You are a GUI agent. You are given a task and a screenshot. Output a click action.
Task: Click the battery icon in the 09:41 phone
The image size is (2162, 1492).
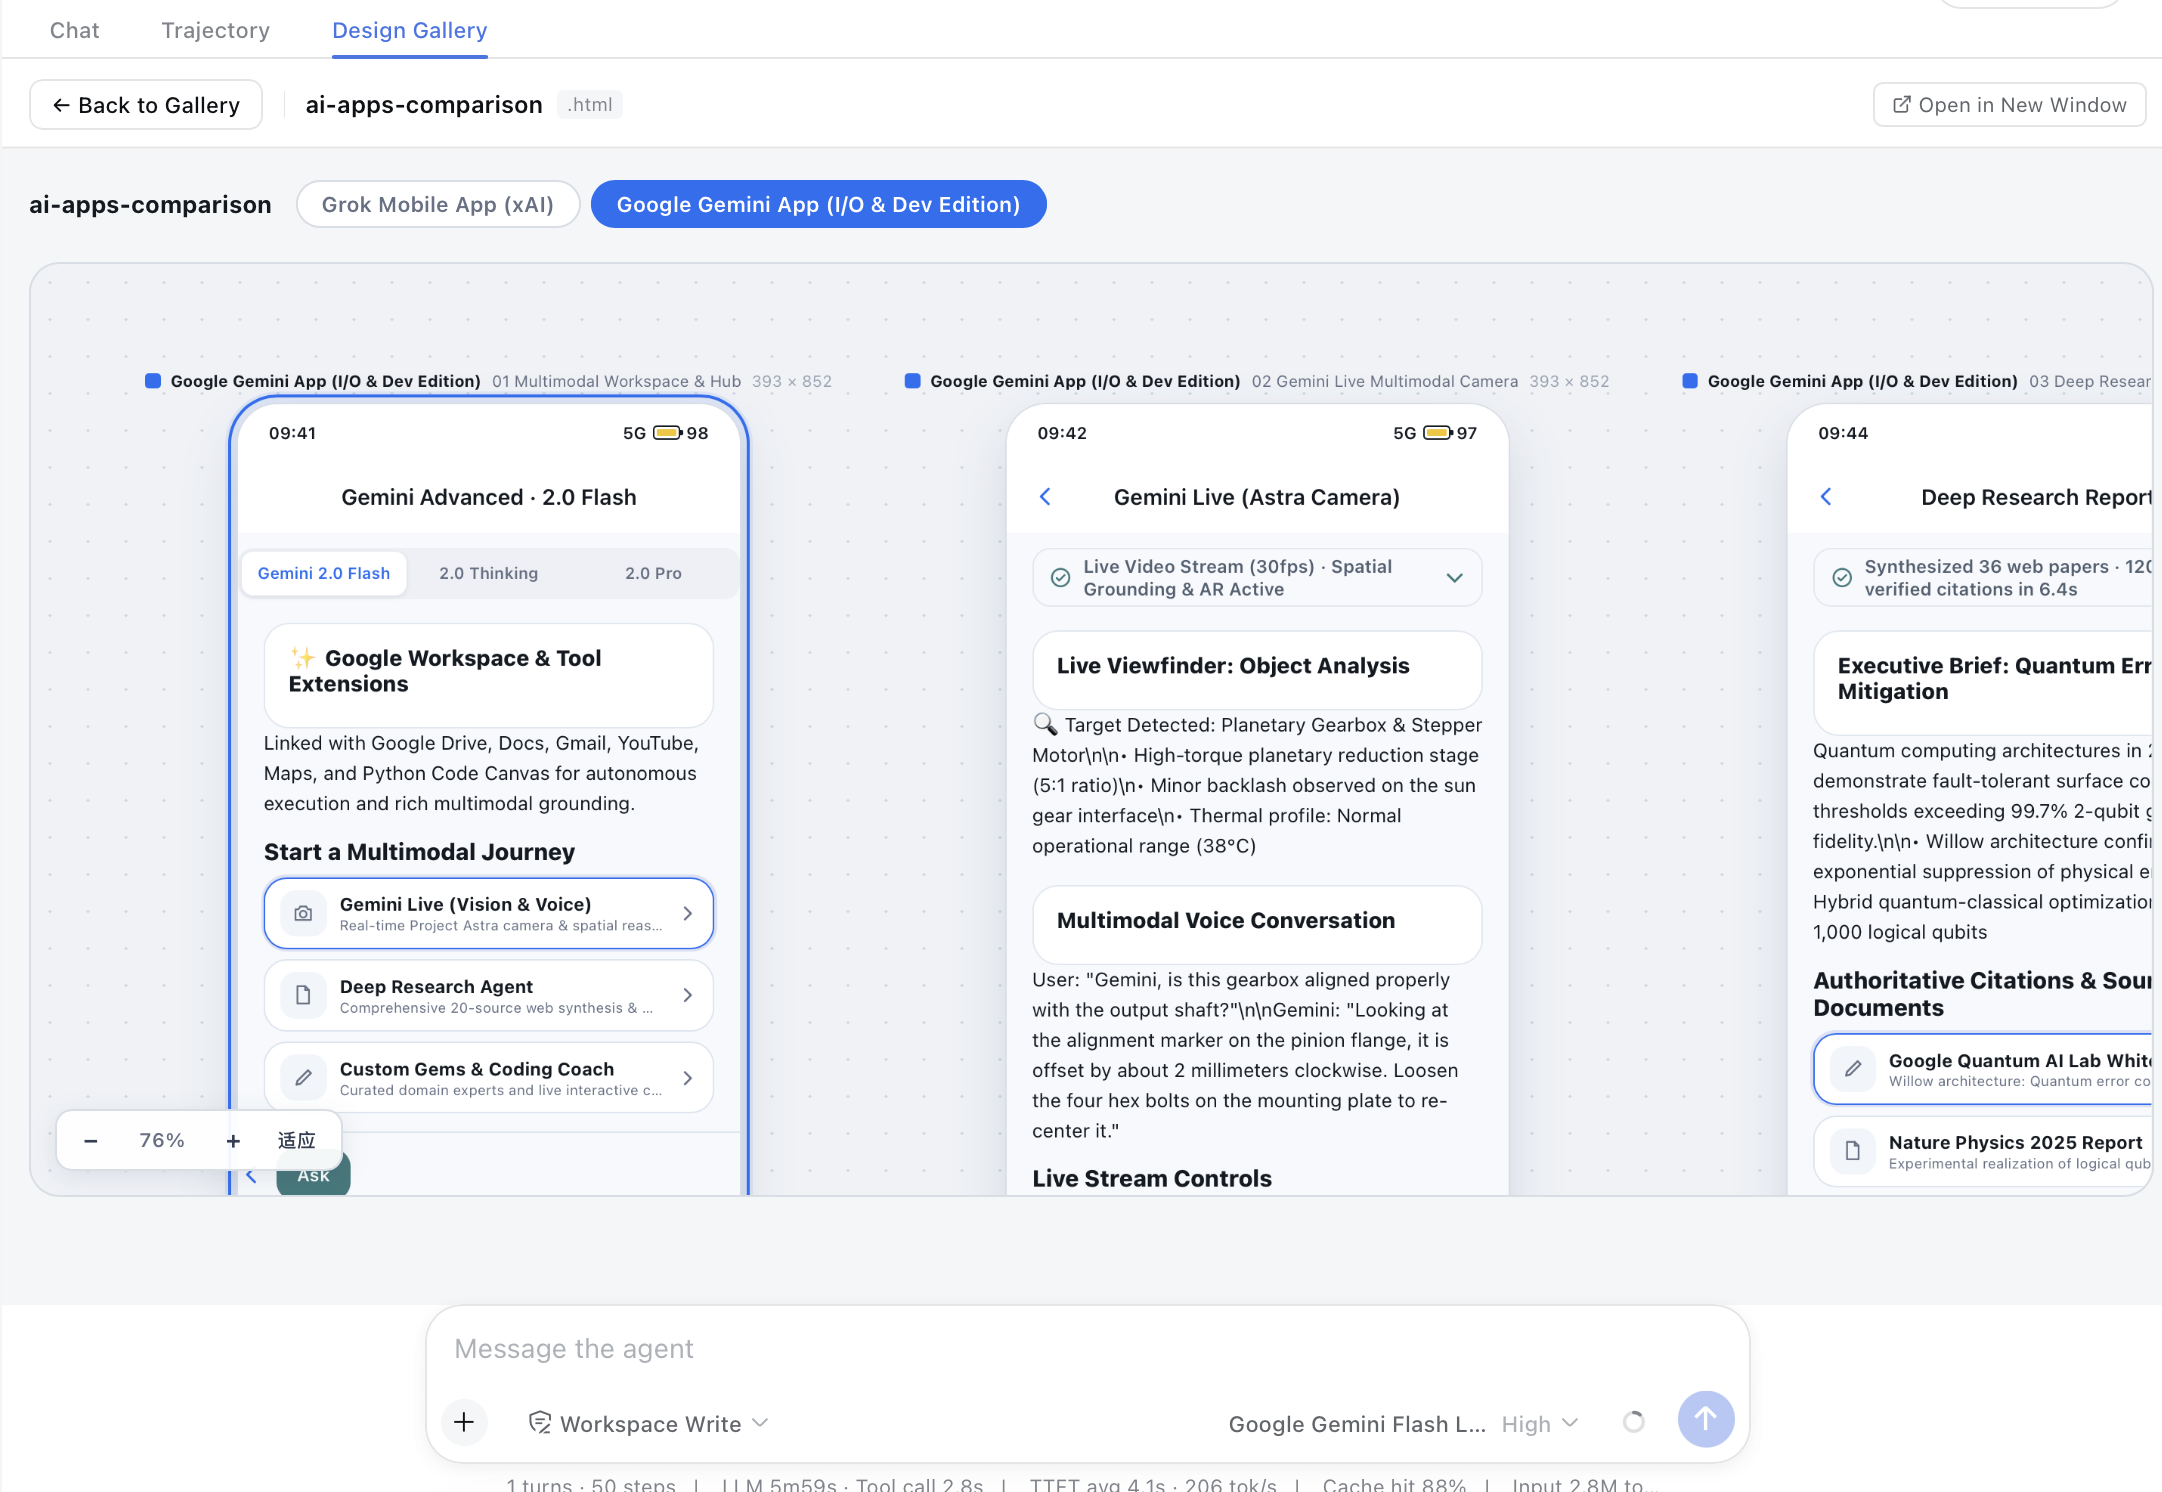pyautogui.click(x=668, y=433)
